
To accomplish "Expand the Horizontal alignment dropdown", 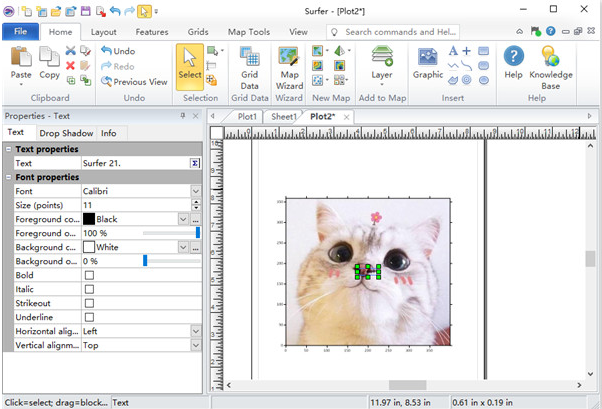I will [195, 330].
